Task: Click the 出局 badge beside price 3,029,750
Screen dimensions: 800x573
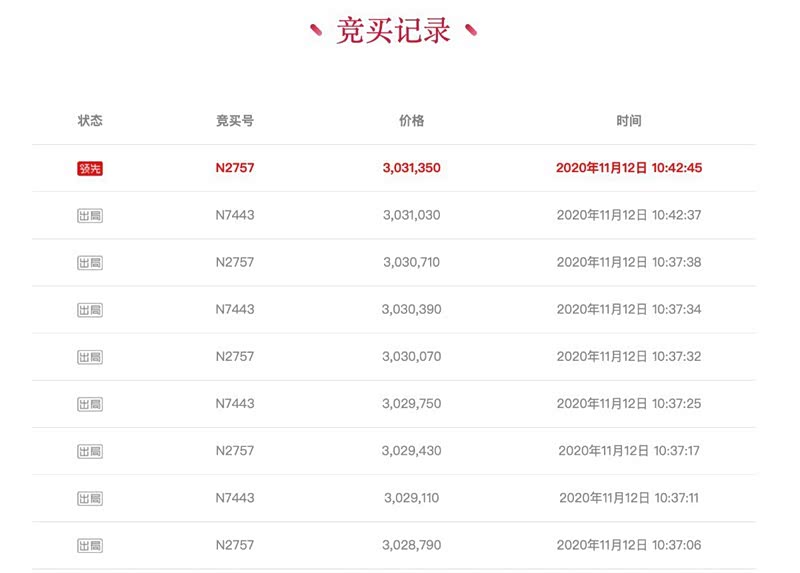Action: click(90, 404)
